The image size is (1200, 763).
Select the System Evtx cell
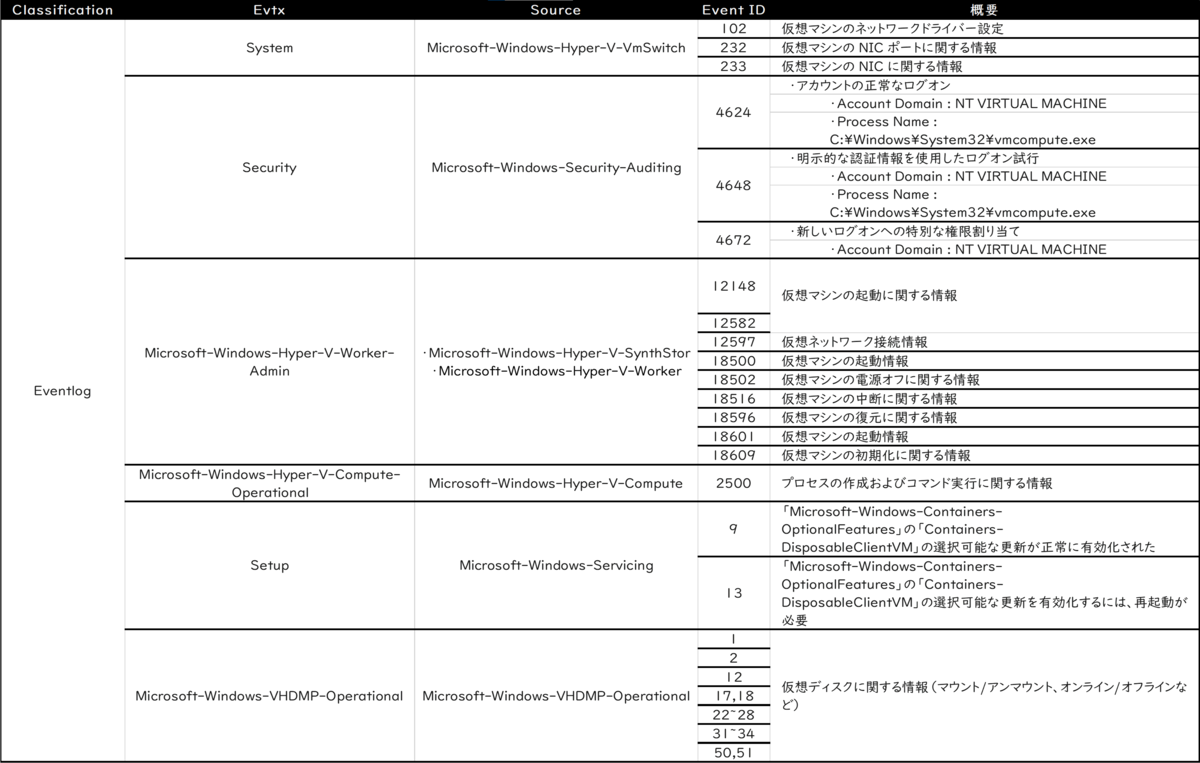(x=269, y=47)
